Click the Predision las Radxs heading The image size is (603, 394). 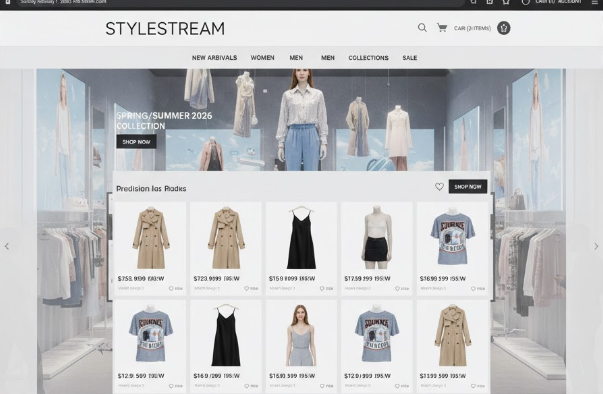coord(151,188)
